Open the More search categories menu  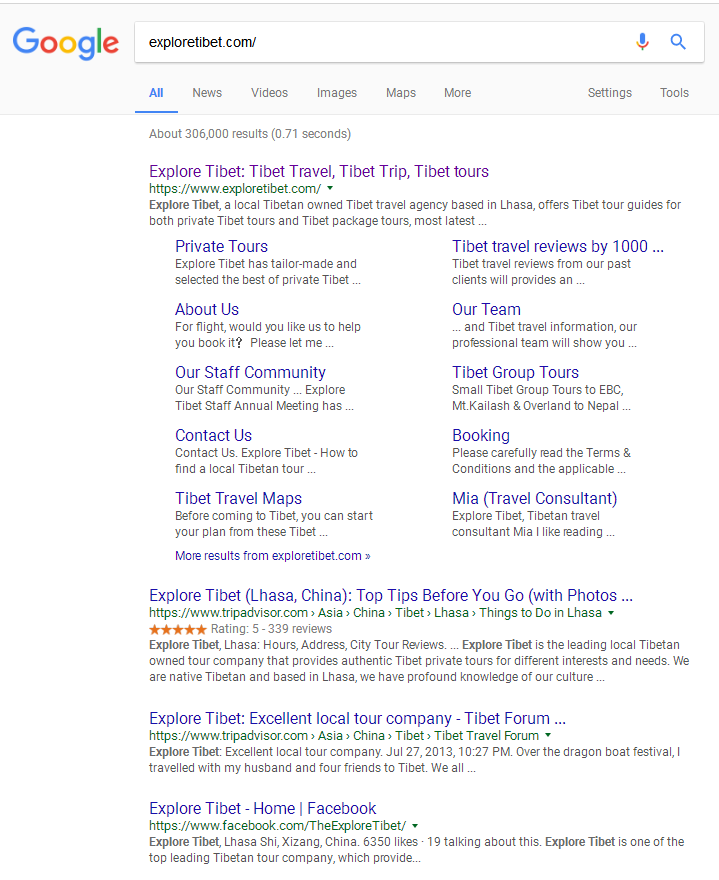coord(457,93)
